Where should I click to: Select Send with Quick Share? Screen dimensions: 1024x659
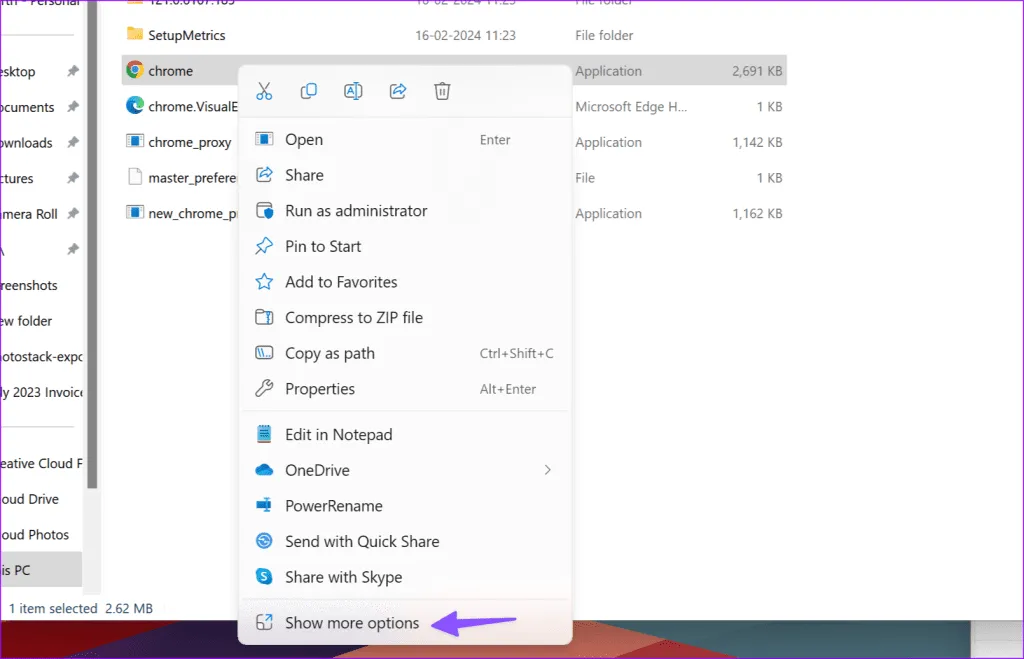(361, 542)
